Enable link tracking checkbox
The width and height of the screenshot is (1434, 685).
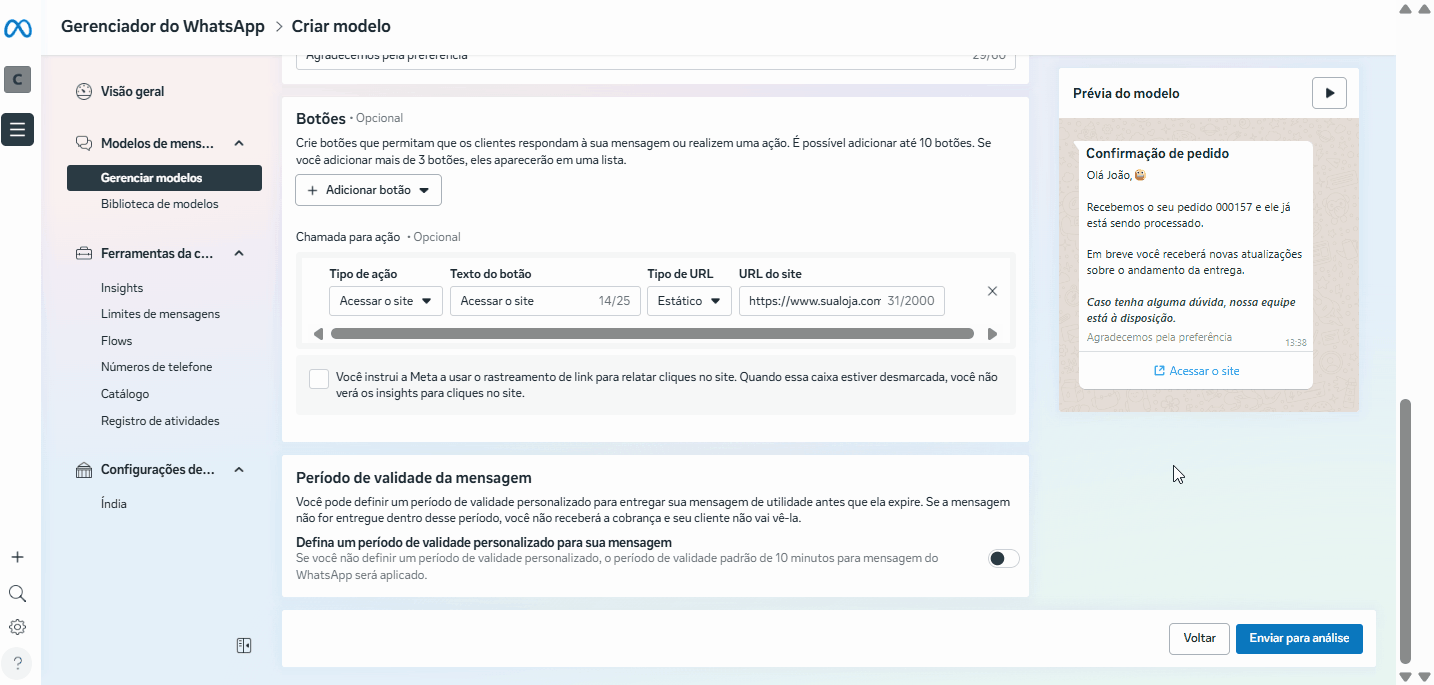[319, 379]
